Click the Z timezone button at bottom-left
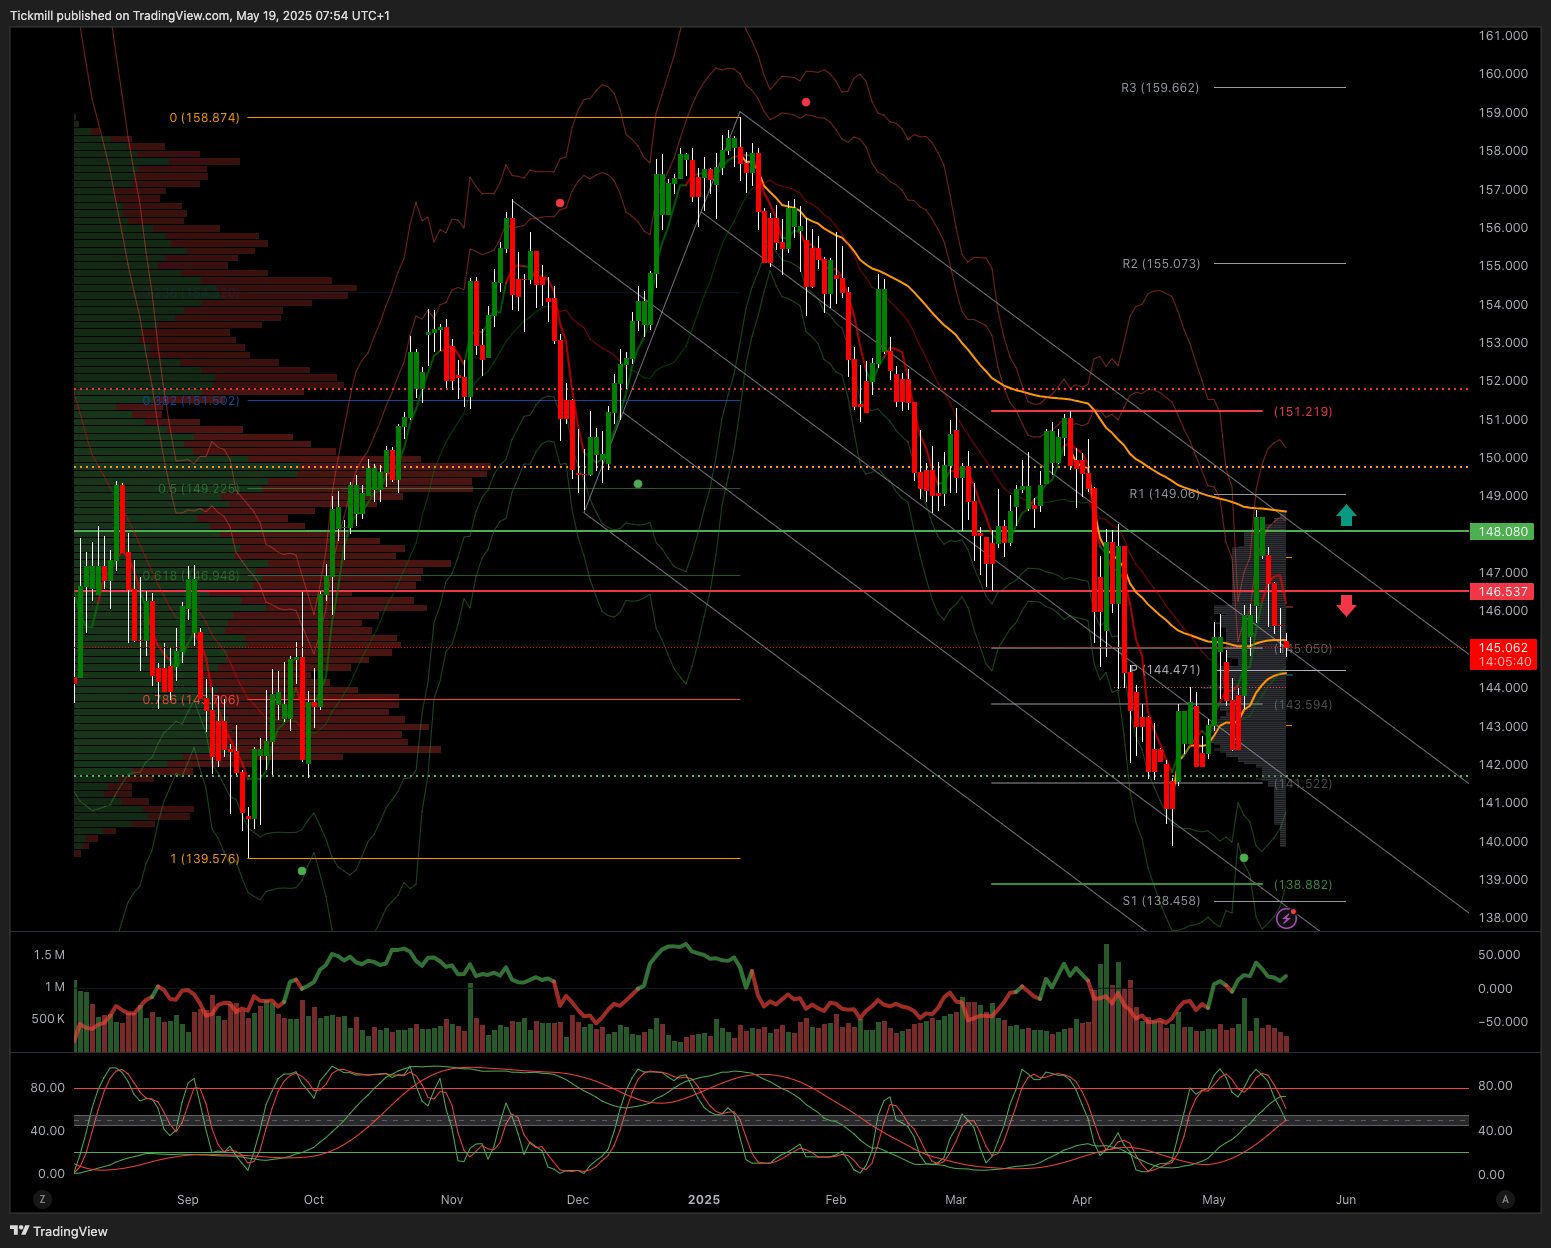This screenshot has width=1551, height=1248. tap(42, 1199)
